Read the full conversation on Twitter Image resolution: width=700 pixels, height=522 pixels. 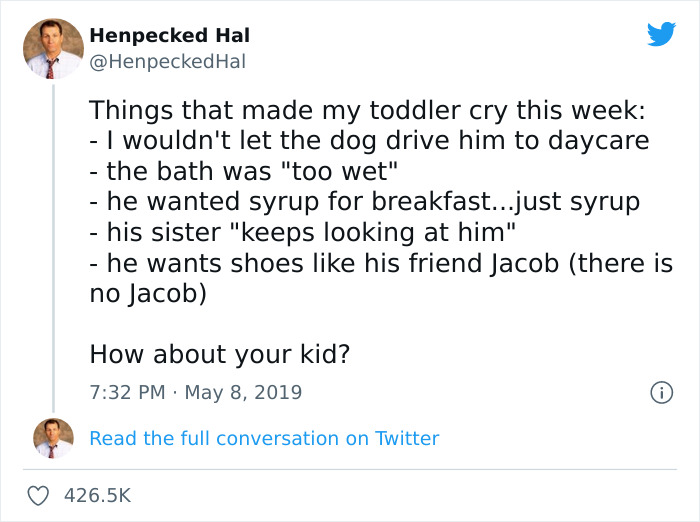[264, 438]
